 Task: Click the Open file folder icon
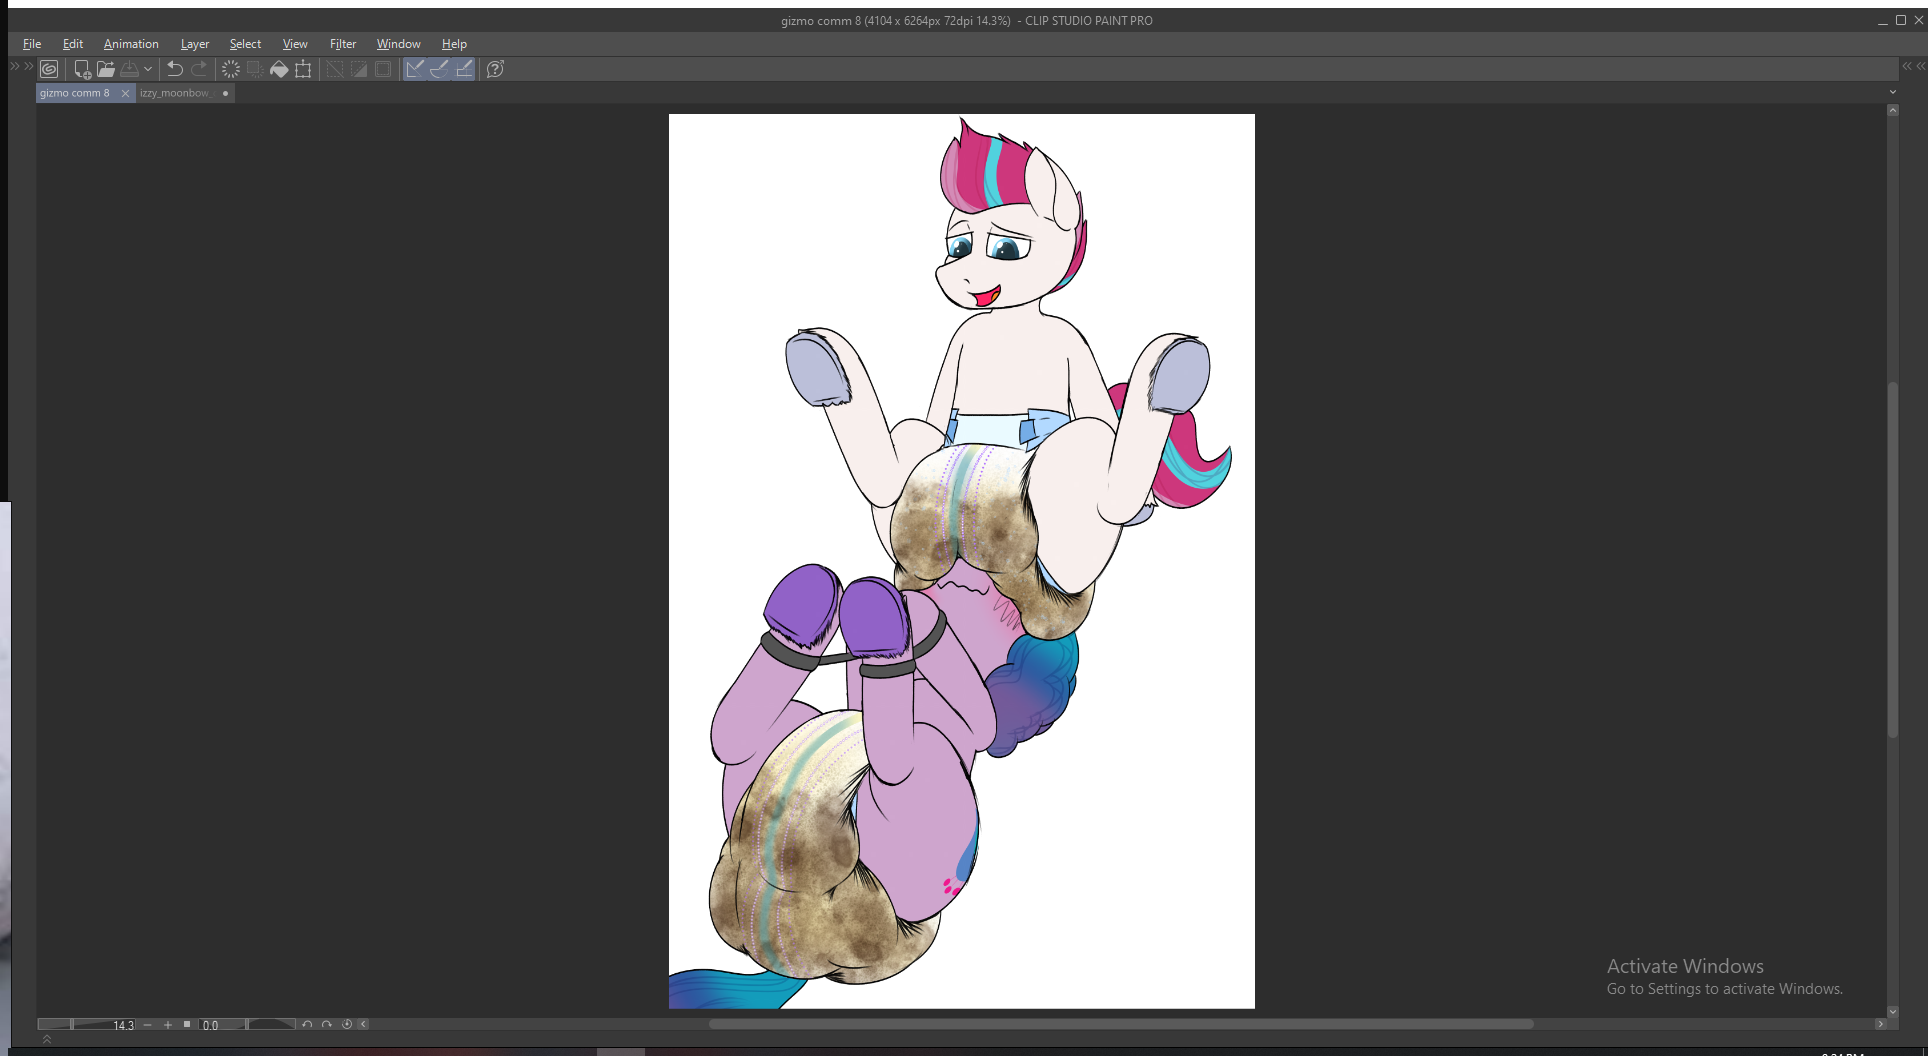(x=106, y=69)
